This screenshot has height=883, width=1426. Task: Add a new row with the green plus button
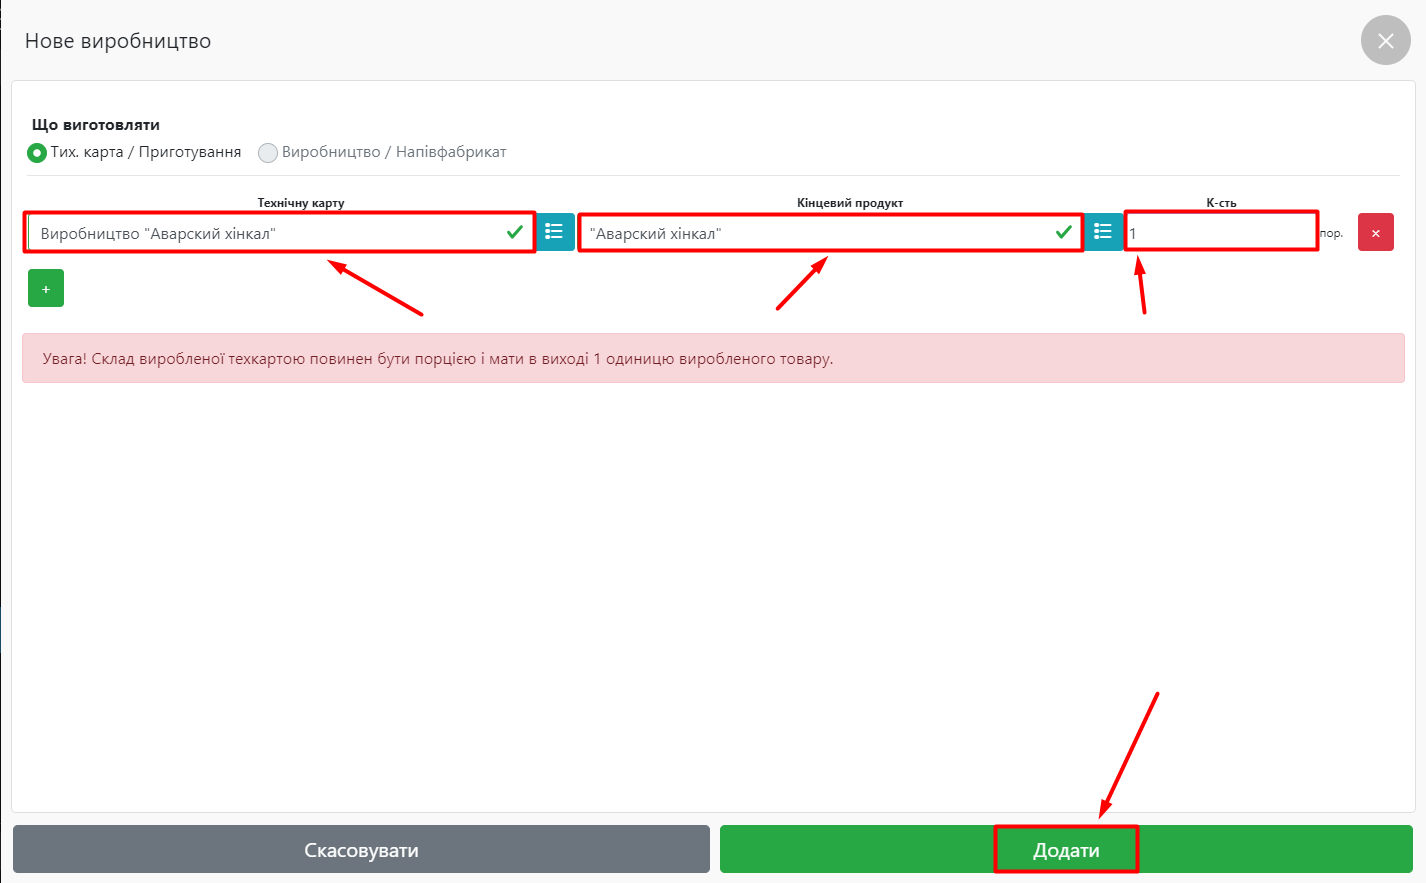click(x=46, y=288)
